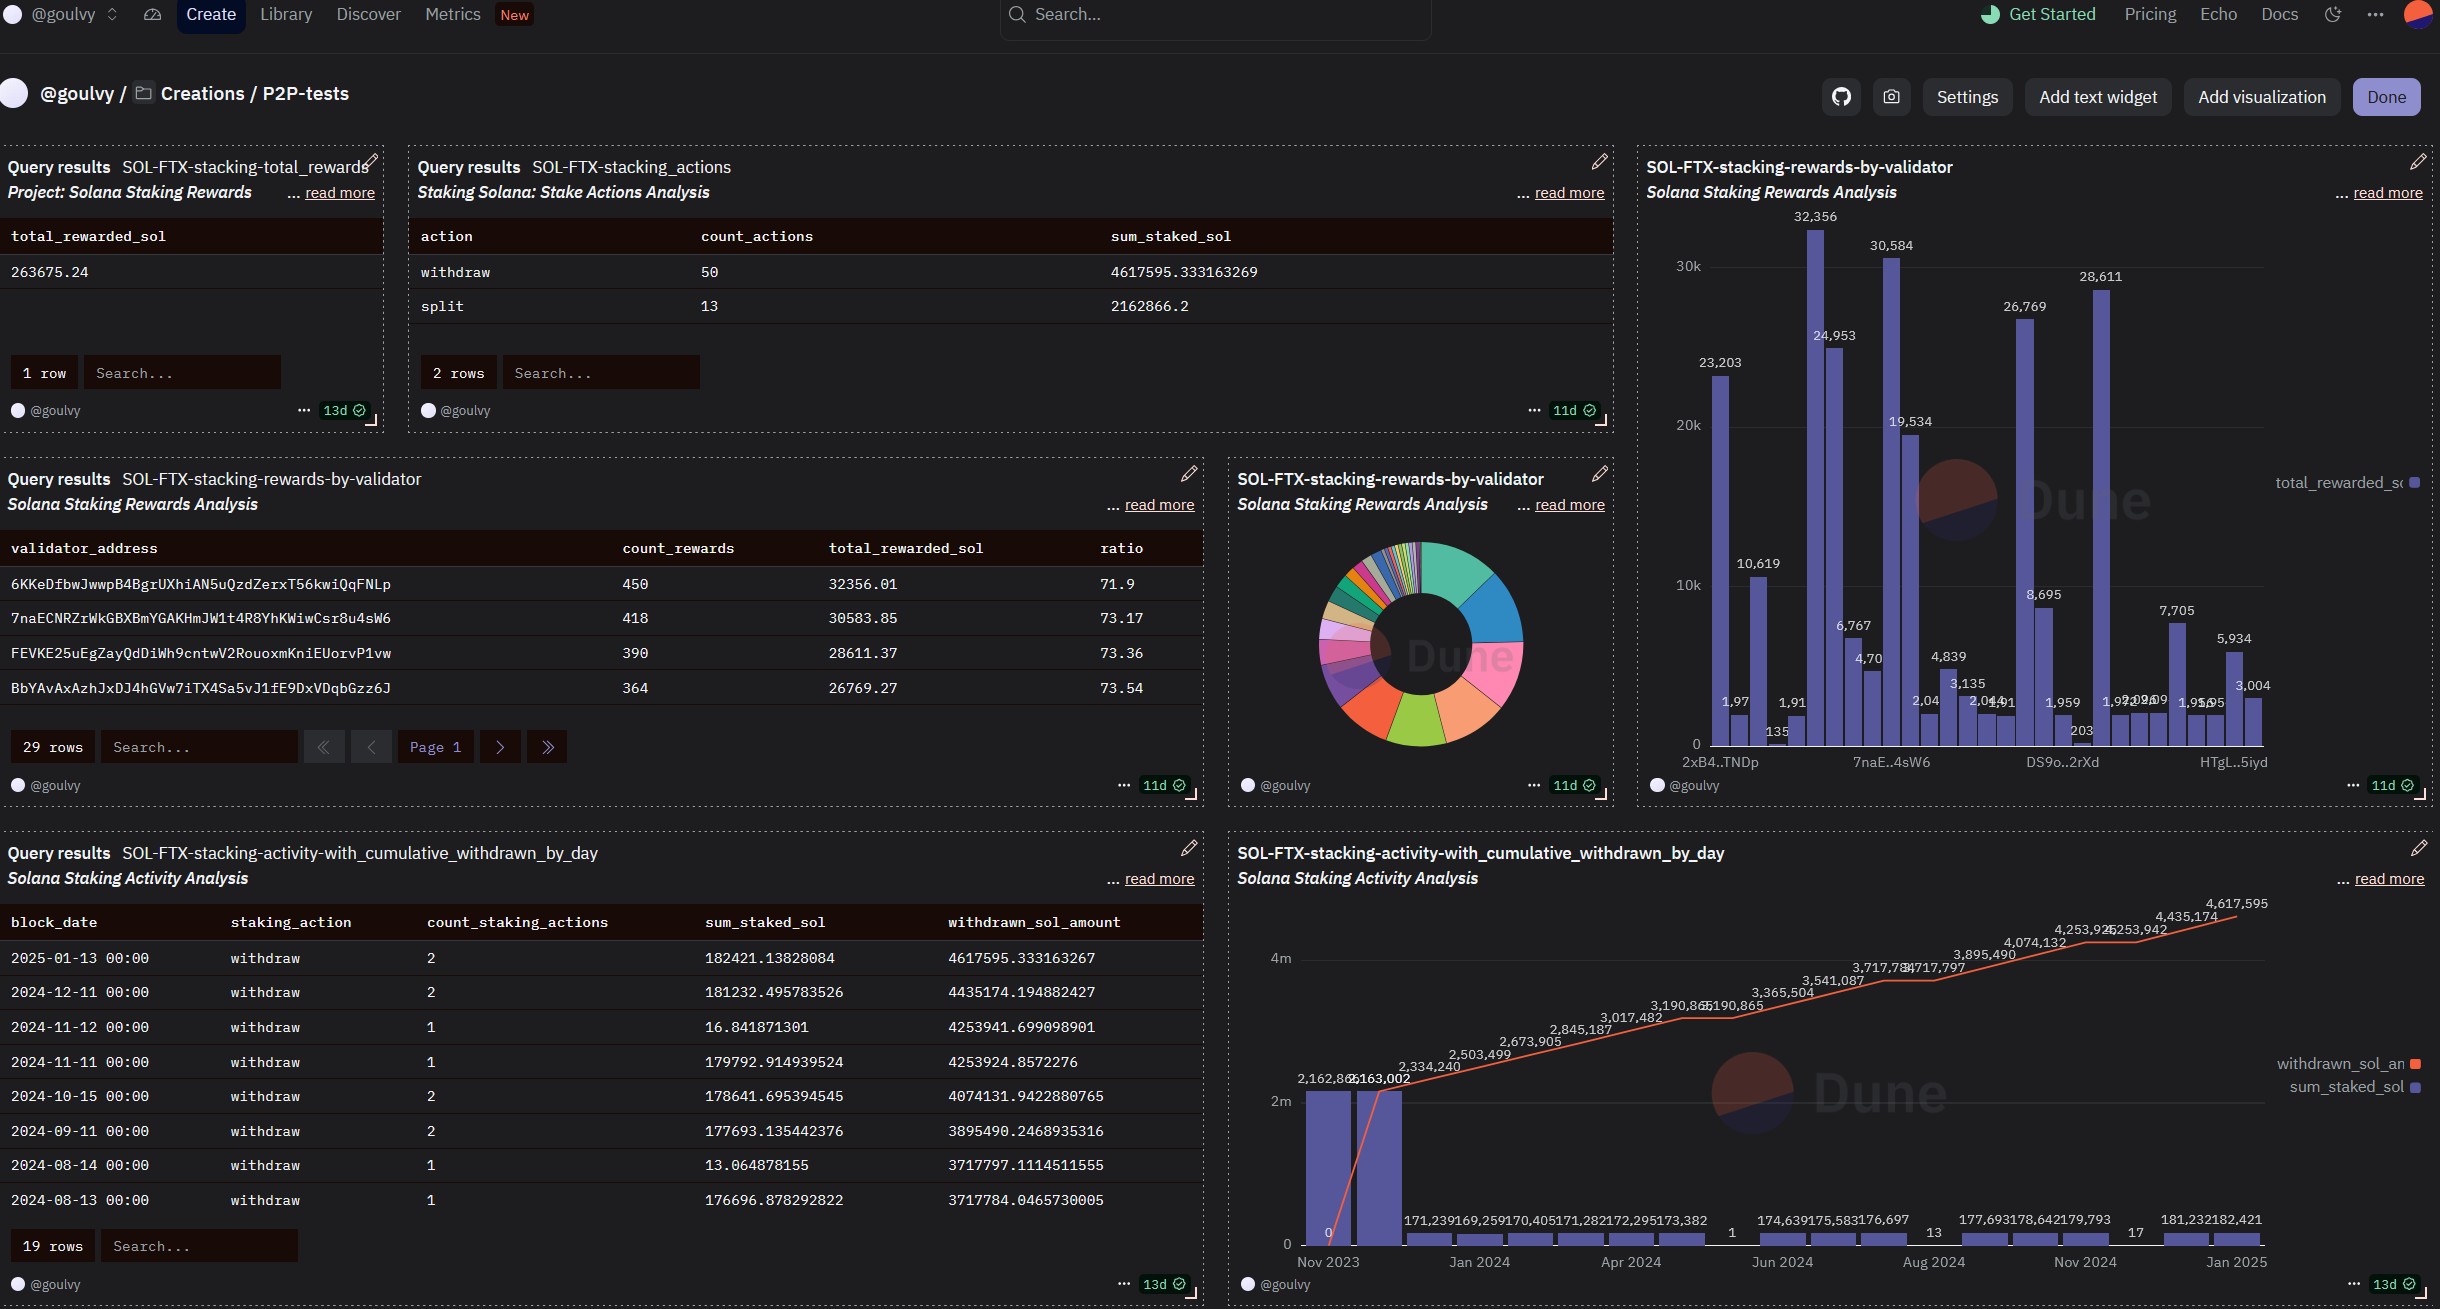
Task: Open options menu on total_rewards widget footer
Action: (x=304, y=410)
